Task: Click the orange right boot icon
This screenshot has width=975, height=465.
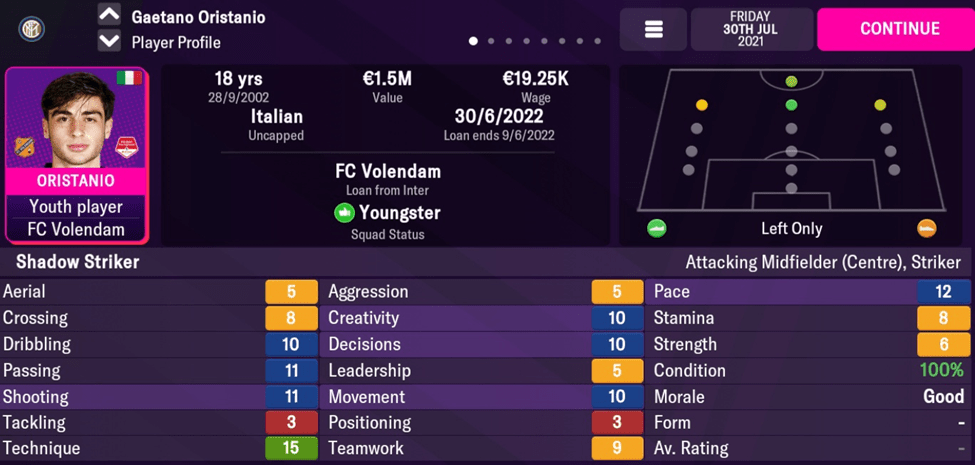Action: coord(927,228)
